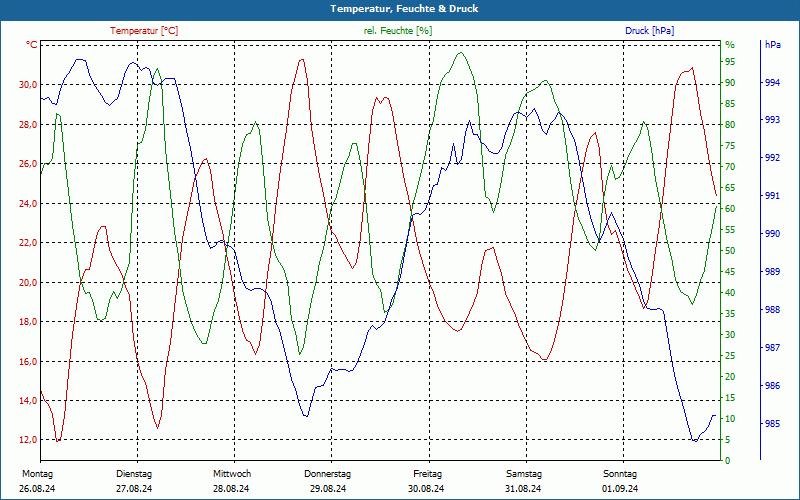Click the 'Montag' day label
The width and height of the screenshot is (800, 500).
point(37,474)
